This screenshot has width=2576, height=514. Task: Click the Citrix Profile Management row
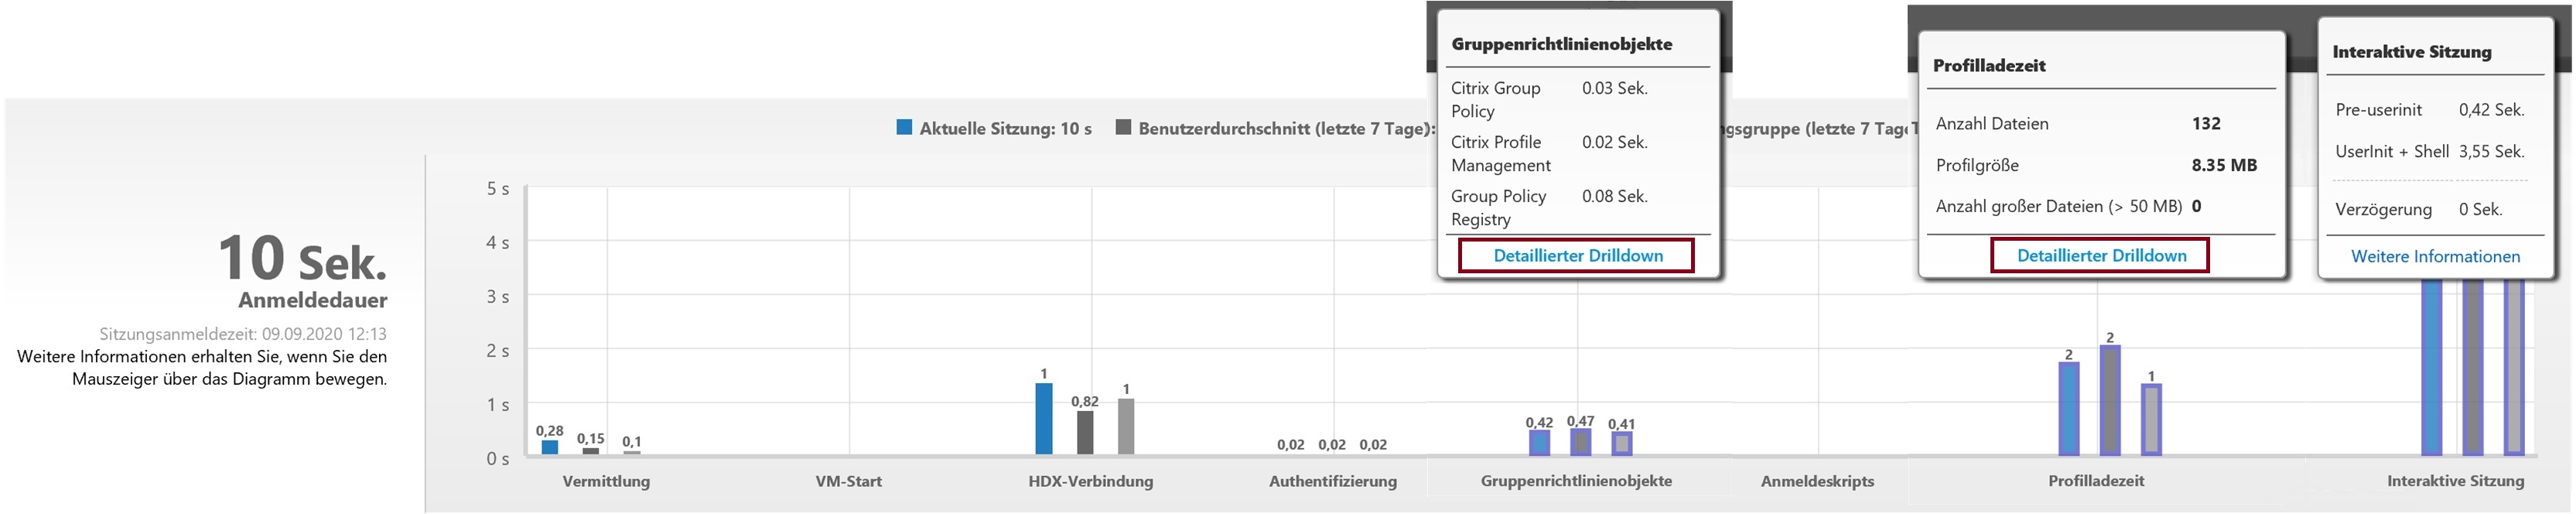[x=1549, y=154]
